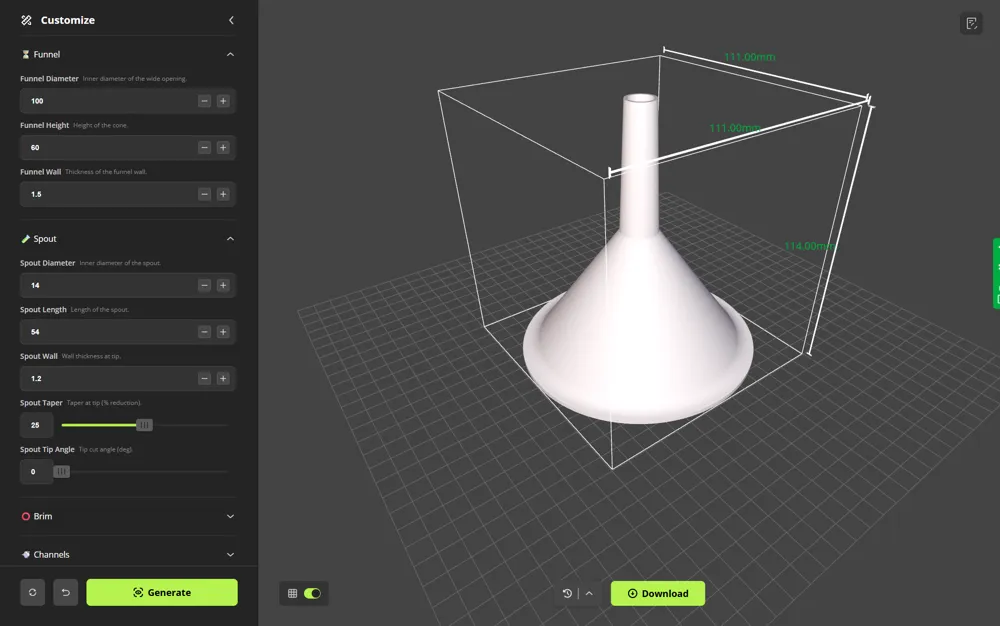The image size is (1000, 626).
Task: Collapse the Customize sidebar with the arrow
Action: (x=232, y=20)
